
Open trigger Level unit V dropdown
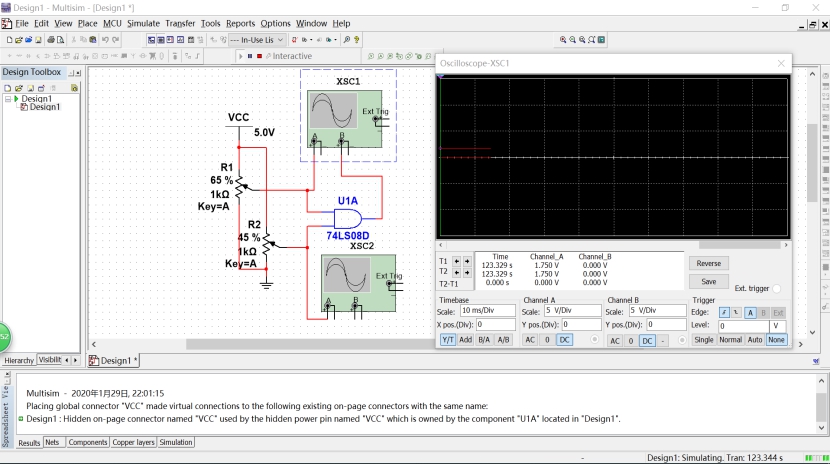(777, 326)
